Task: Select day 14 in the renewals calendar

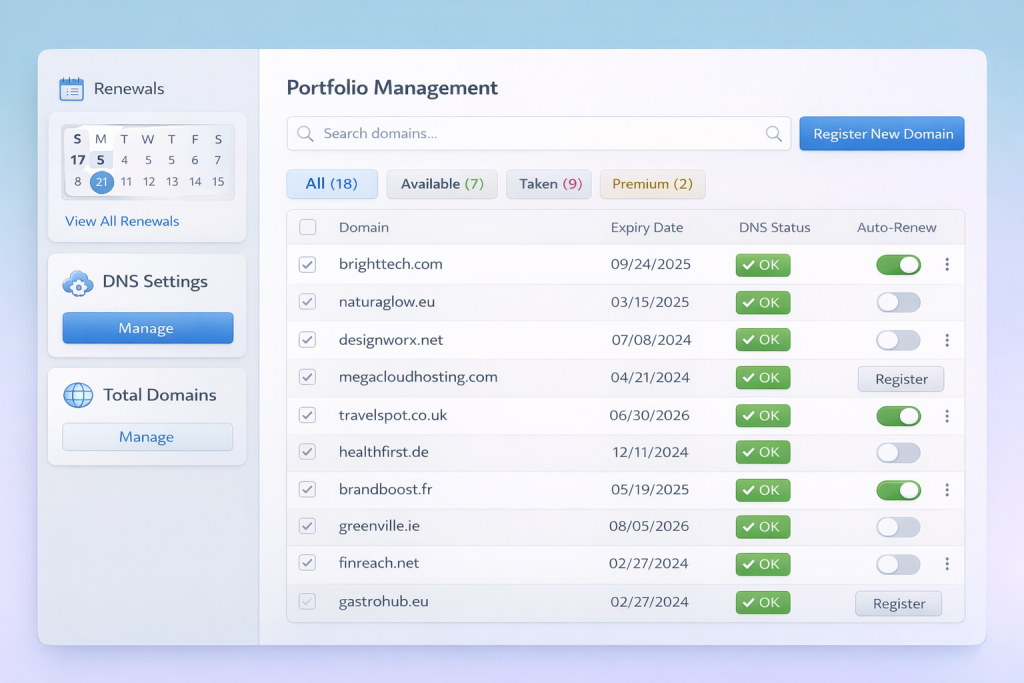Action: click(195, 182)
